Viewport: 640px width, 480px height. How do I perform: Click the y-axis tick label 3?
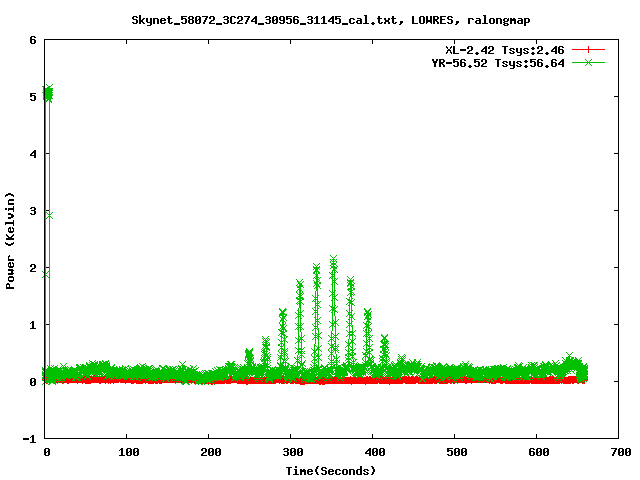pos(33,211)
